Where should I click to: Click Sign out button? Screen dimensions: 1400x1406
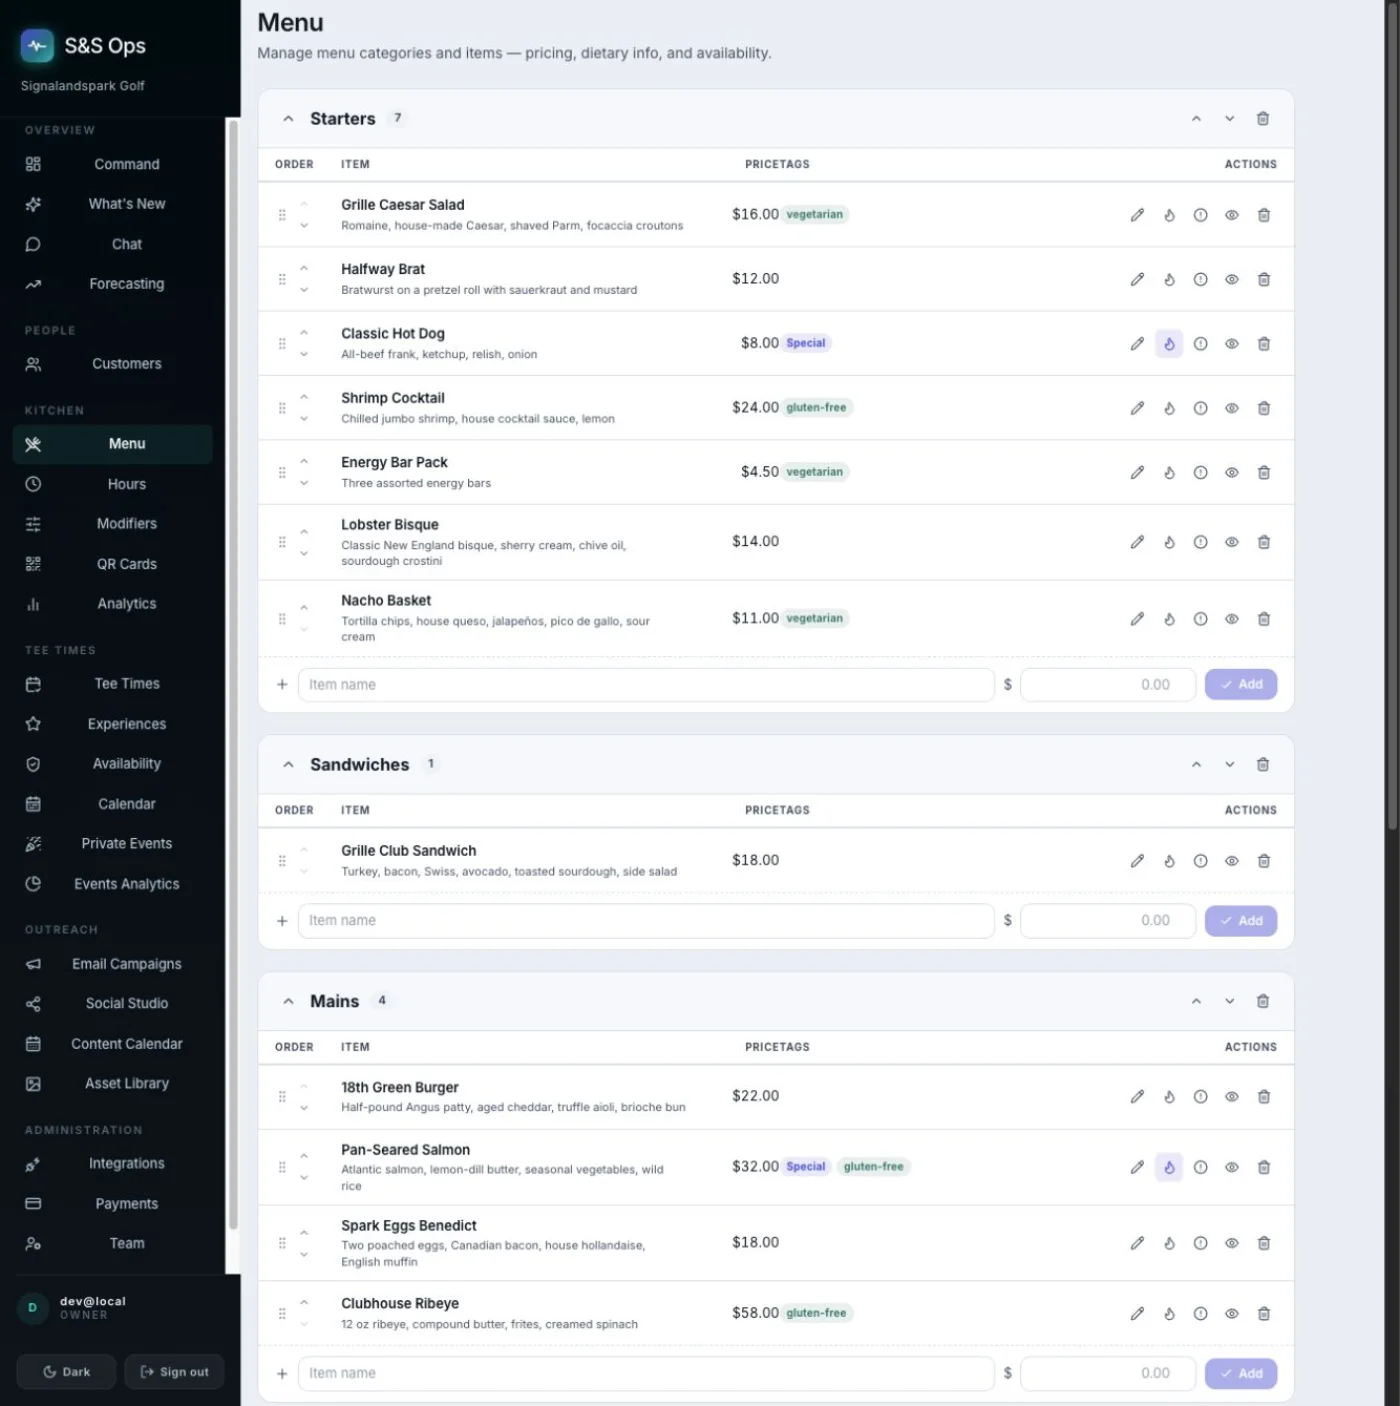[x=175, y=1372]
